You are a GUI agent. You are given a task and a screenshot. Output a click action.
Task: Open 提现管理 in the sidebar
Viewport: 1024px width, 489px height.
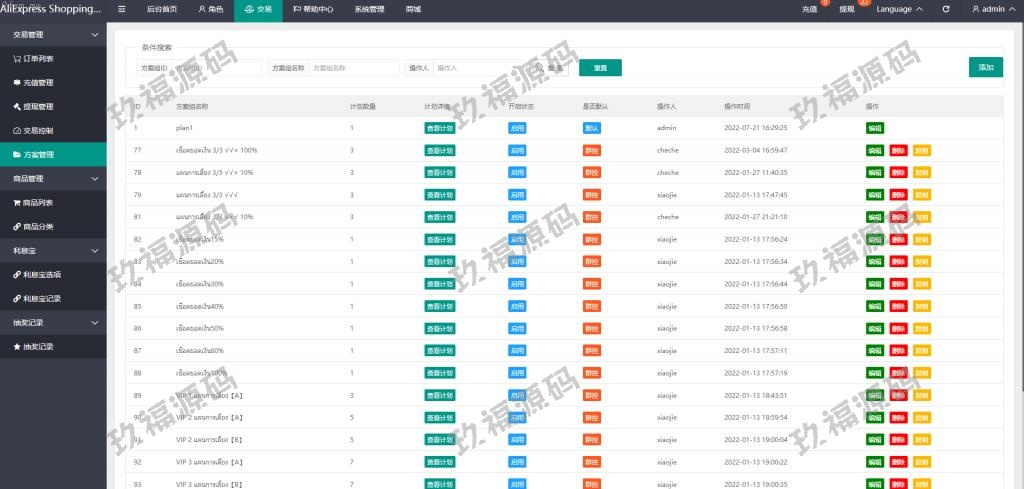(38, 106)
